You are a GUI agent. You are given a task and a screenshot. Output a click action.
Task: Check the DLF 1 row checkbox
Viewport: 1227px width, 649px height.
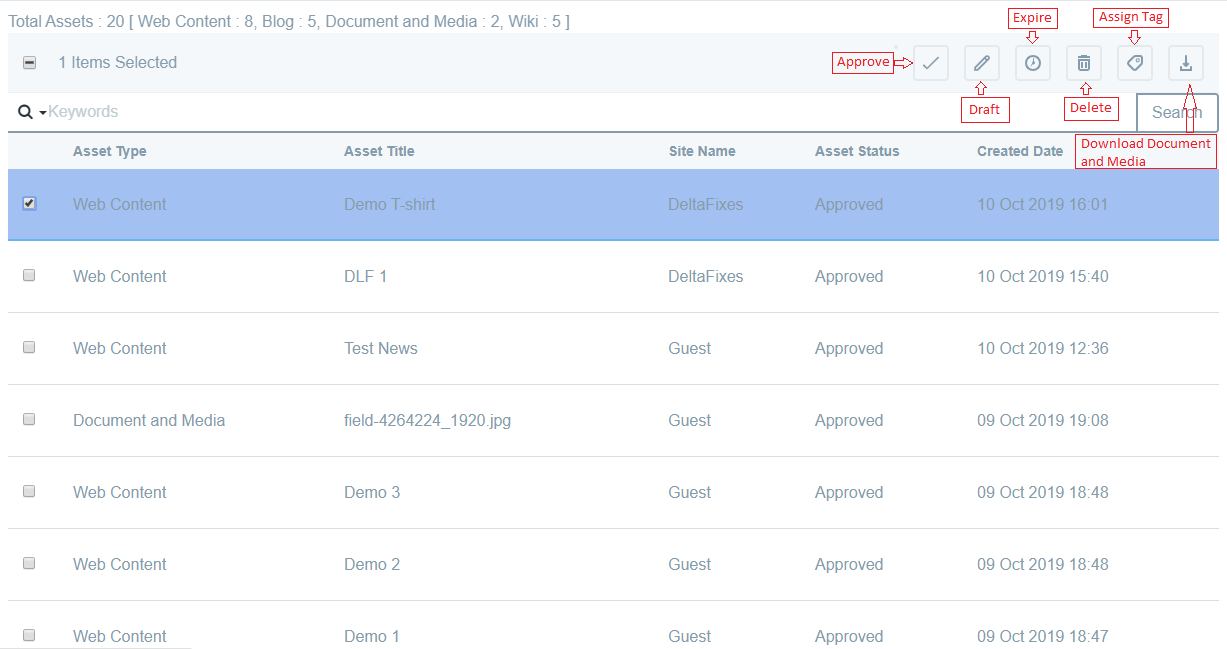(29, 275)
